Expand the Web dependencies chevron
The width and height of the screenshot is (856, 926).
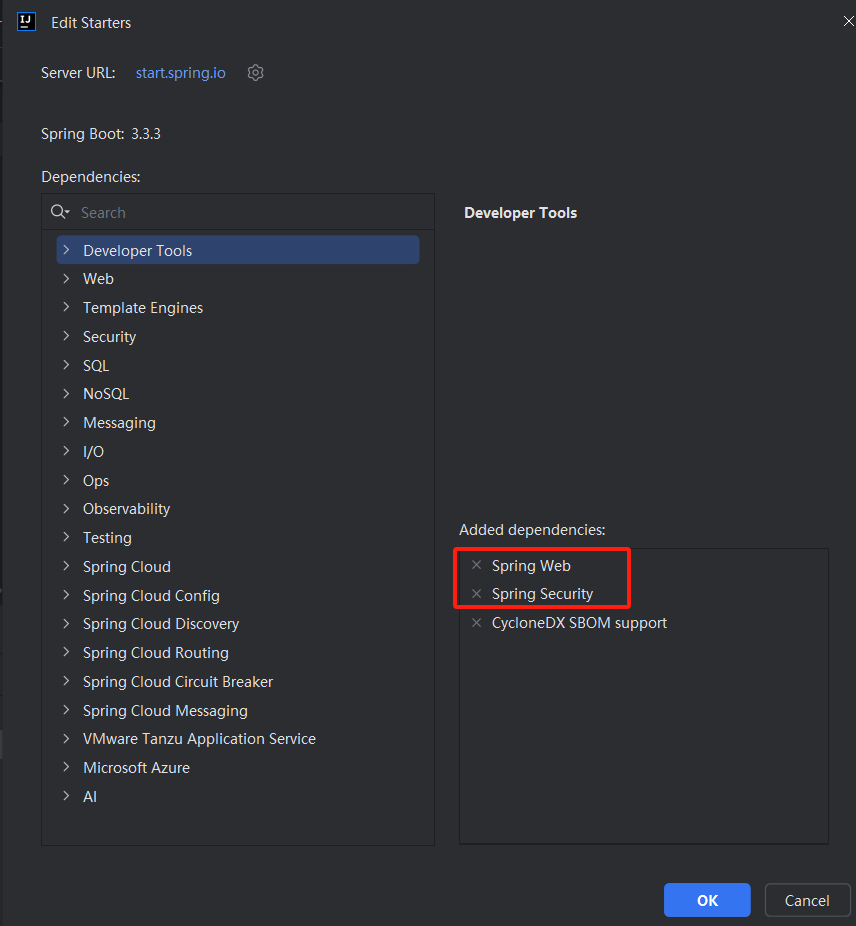click(x=66, y=279)
